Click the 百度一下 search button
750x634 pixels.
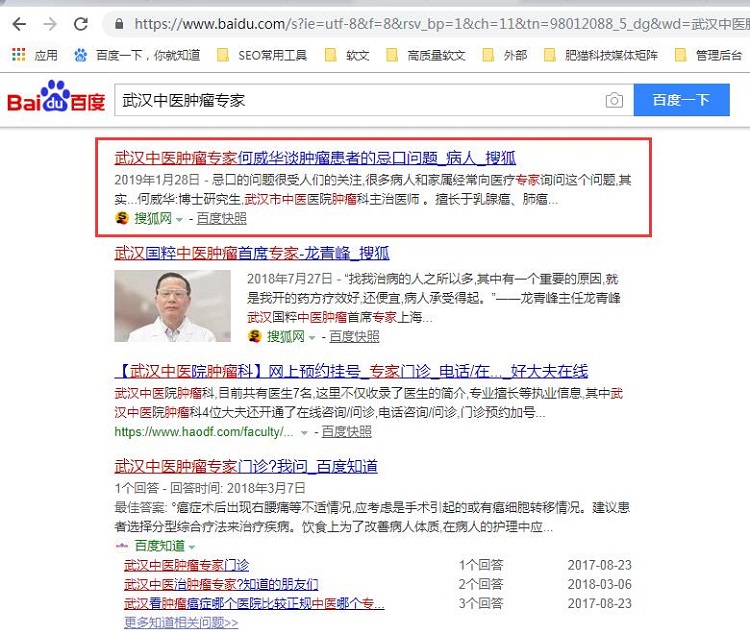coord(682,100)
